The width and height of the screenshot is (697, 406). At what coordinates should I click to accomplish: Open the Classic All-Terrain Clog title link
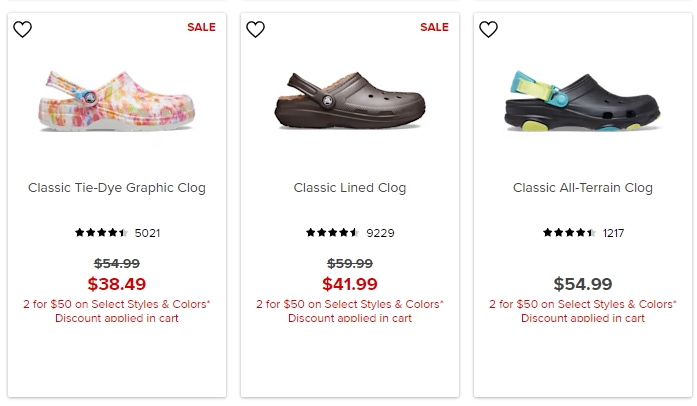pyautogui.click(x=583, y=188)
